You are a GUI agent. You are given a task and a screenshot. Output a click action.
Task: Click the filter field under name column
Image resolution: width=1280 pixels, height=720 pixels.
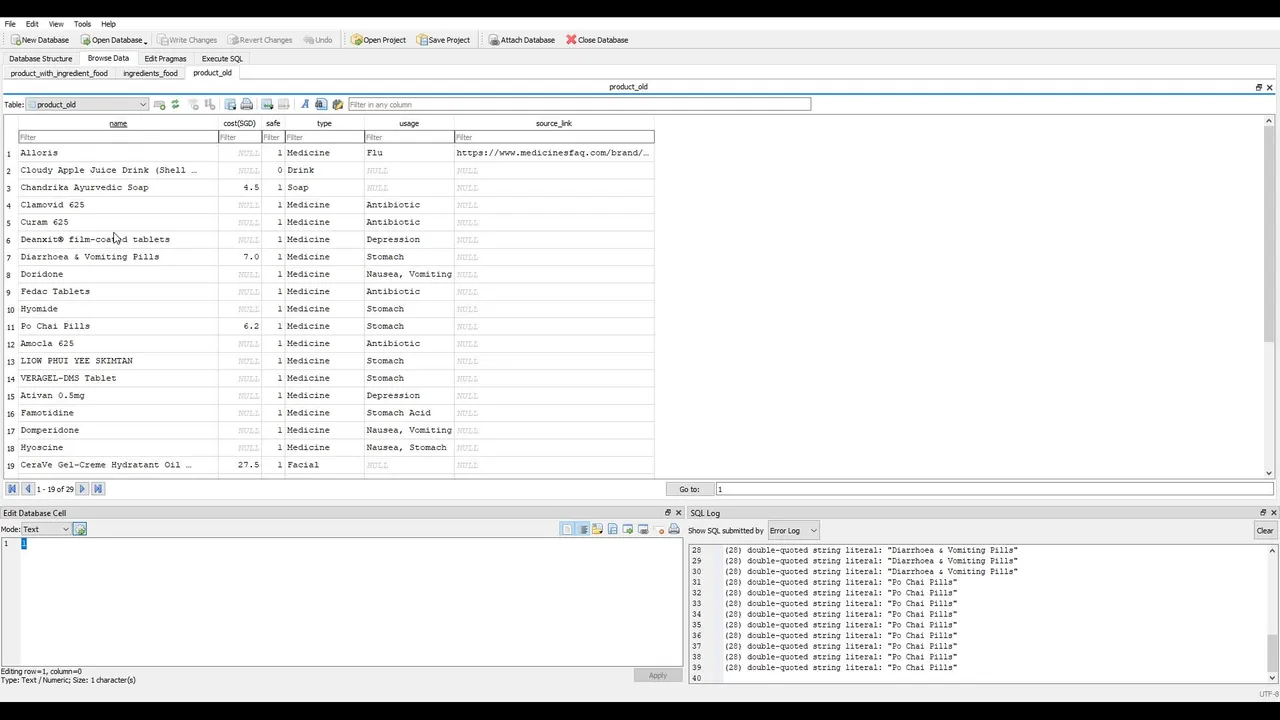pos(118,137)
